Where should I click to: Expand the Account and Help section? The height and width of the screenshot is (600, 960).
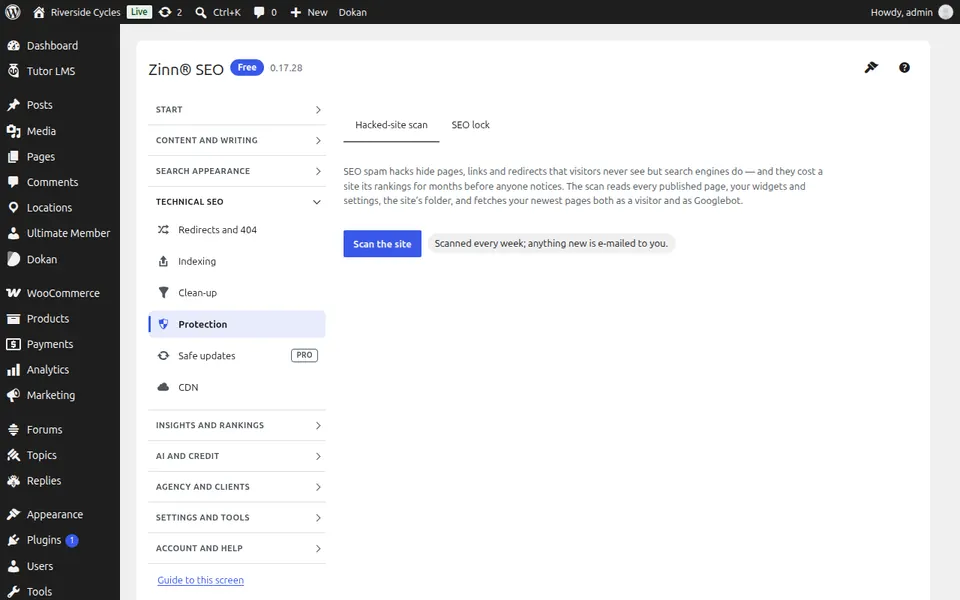[237, 548]
